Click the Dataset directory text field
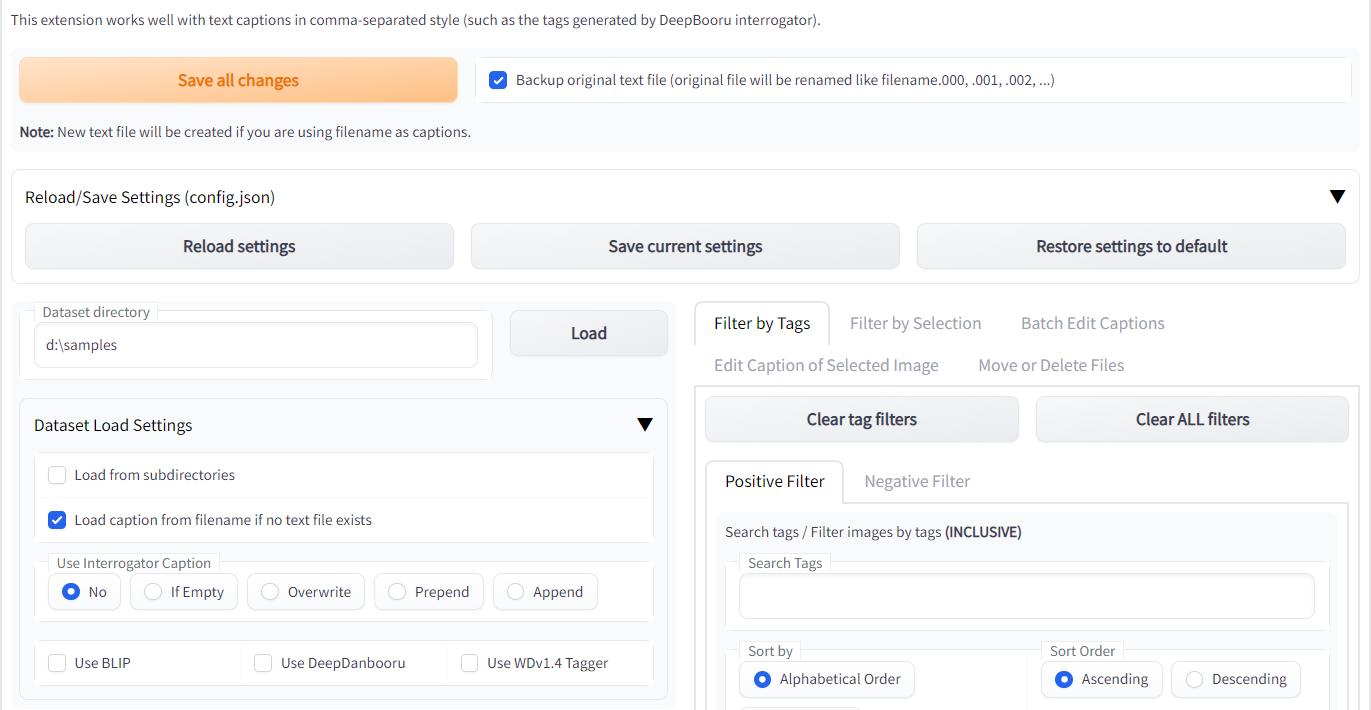This screenshot has height=710, width=1371. [255, 345]
